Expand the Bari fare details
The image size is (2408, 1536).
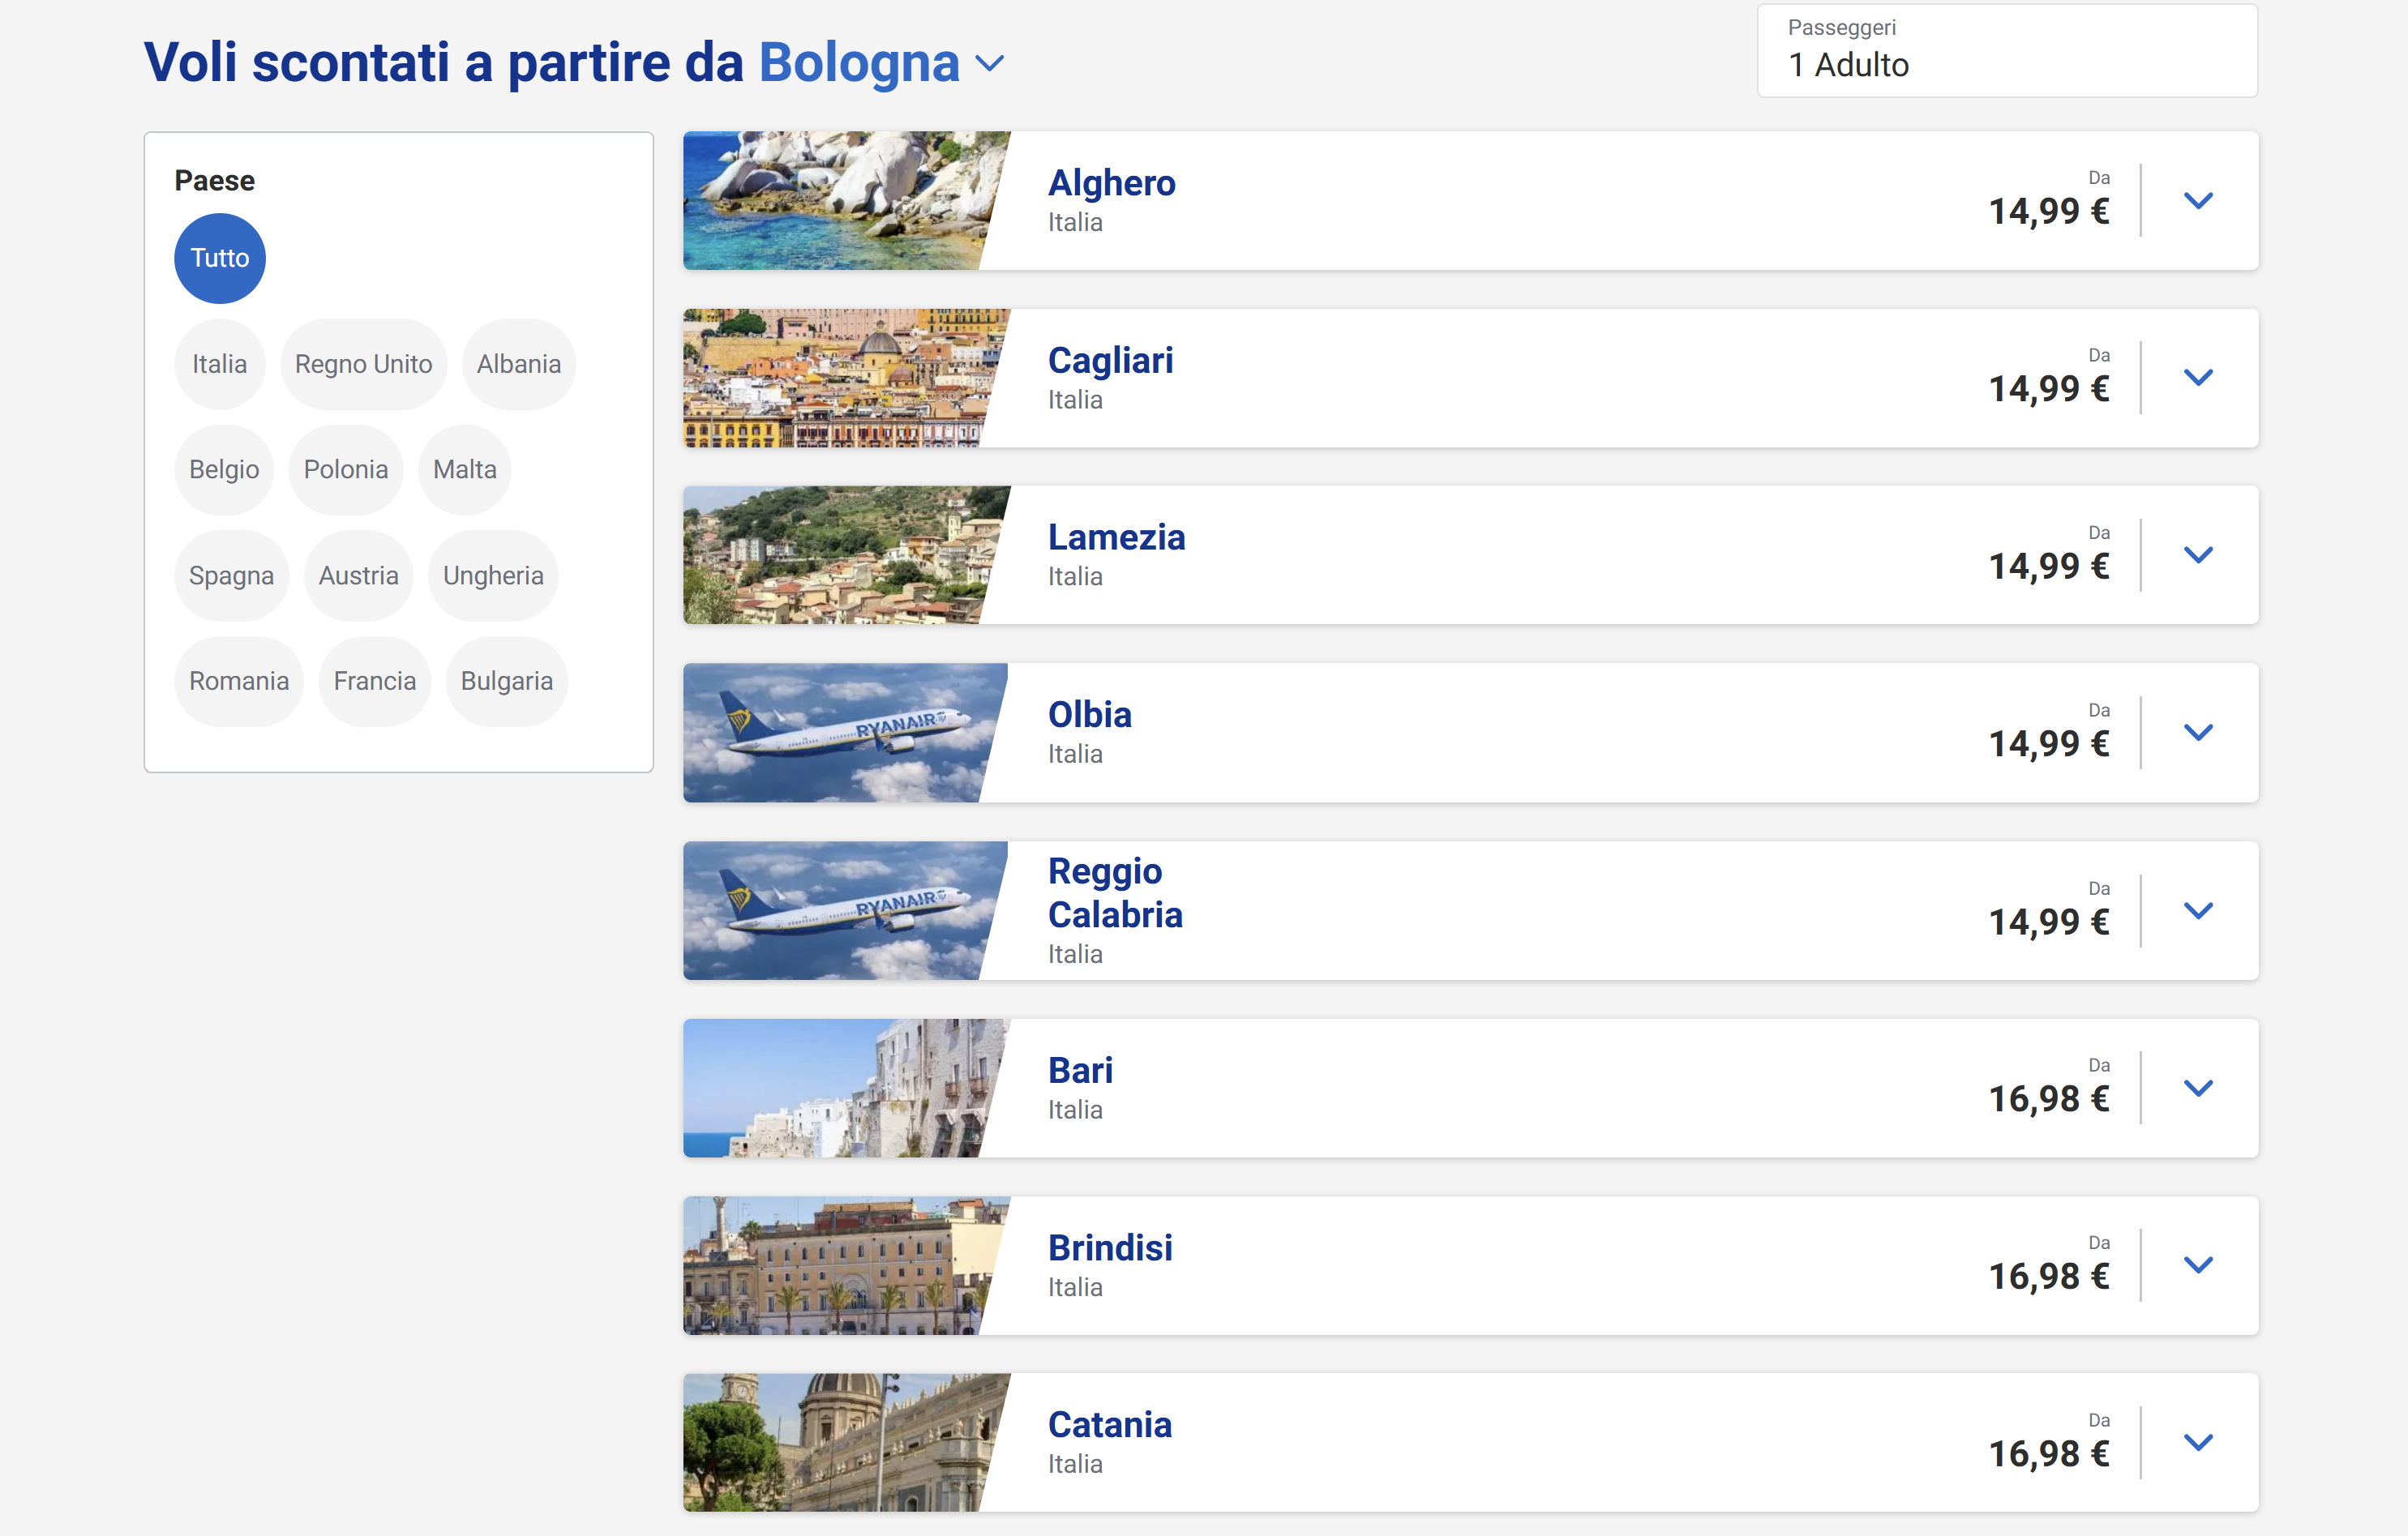coord(2197,1089)
